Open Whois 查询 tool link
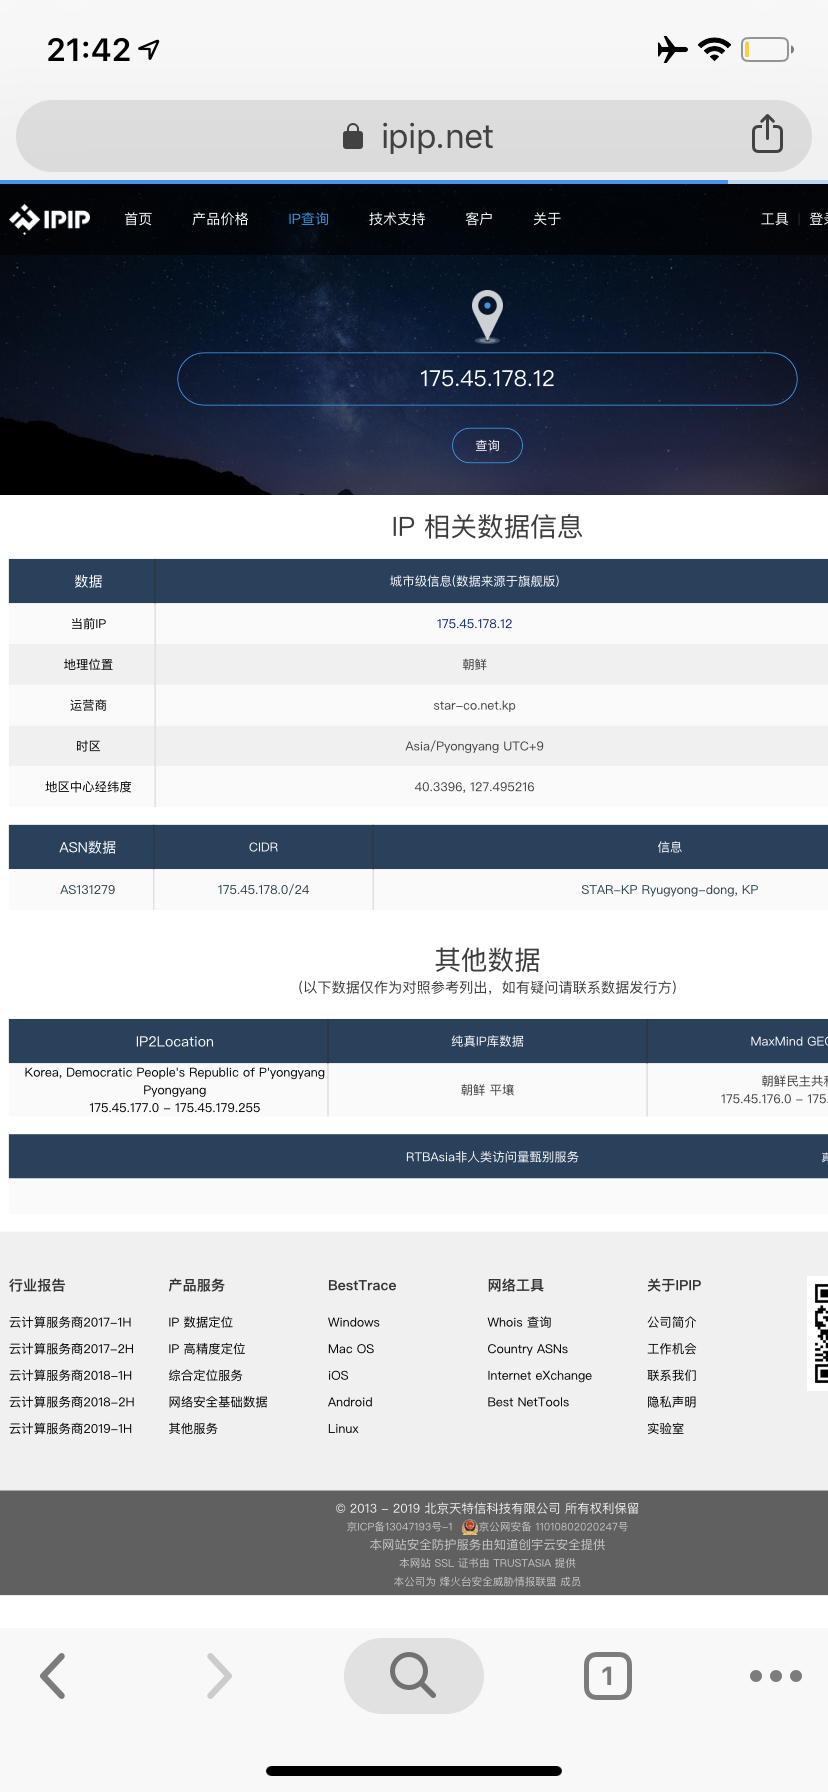Screen dimensions: 828x1792 520,1322
